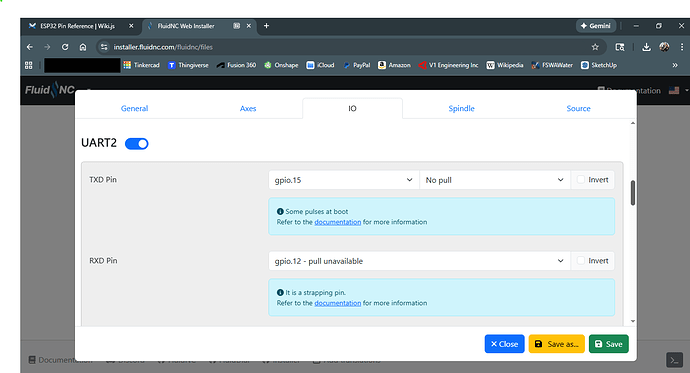Switch to the Axes tab
The width and height of the screenshot is (690, 373).
tap(248, 108)
